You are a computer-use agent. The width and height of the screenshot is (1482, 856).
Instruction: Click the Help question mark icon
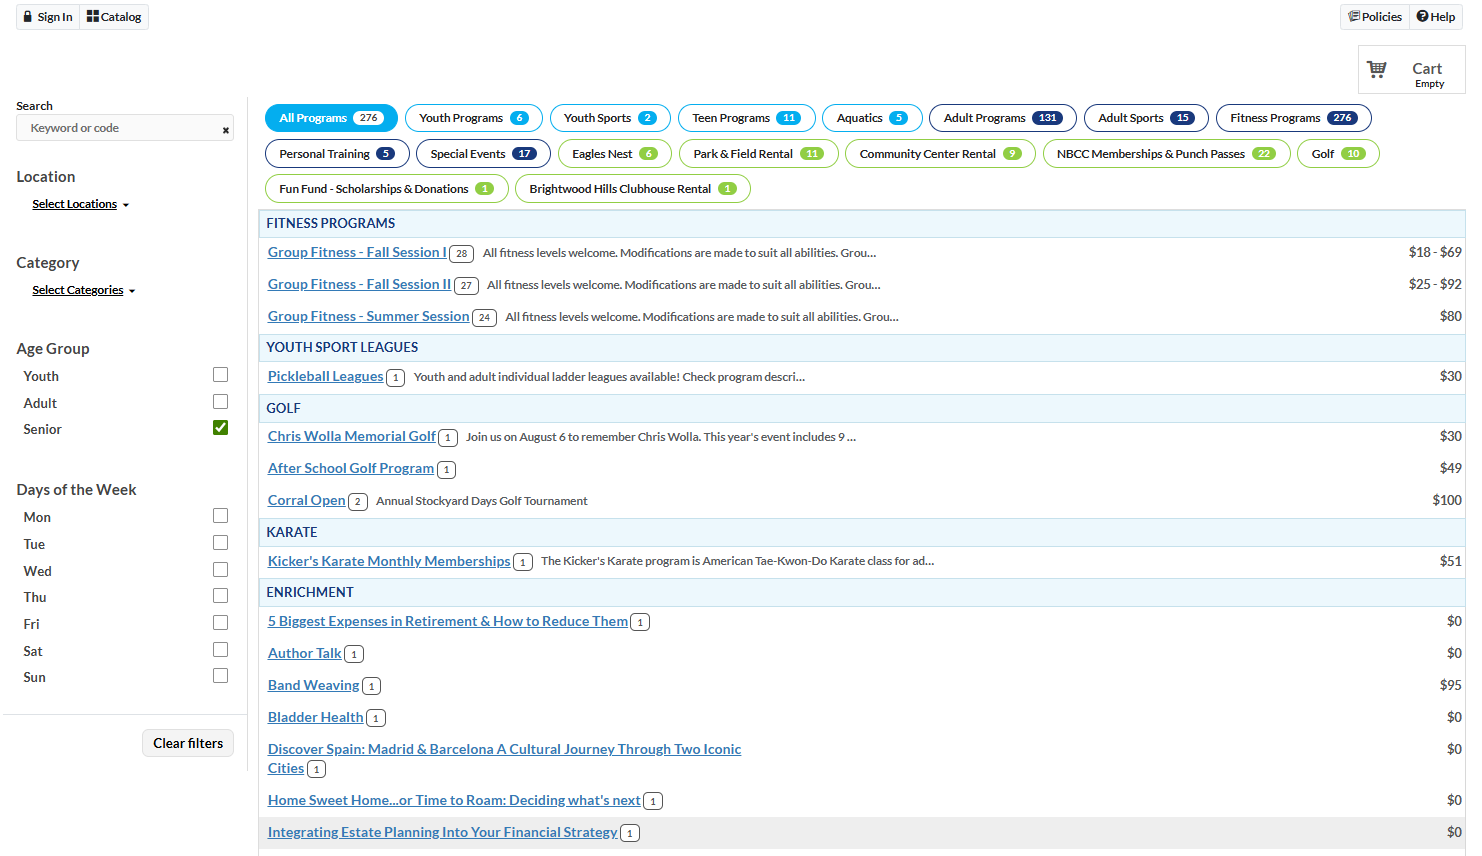point(1422,16)
